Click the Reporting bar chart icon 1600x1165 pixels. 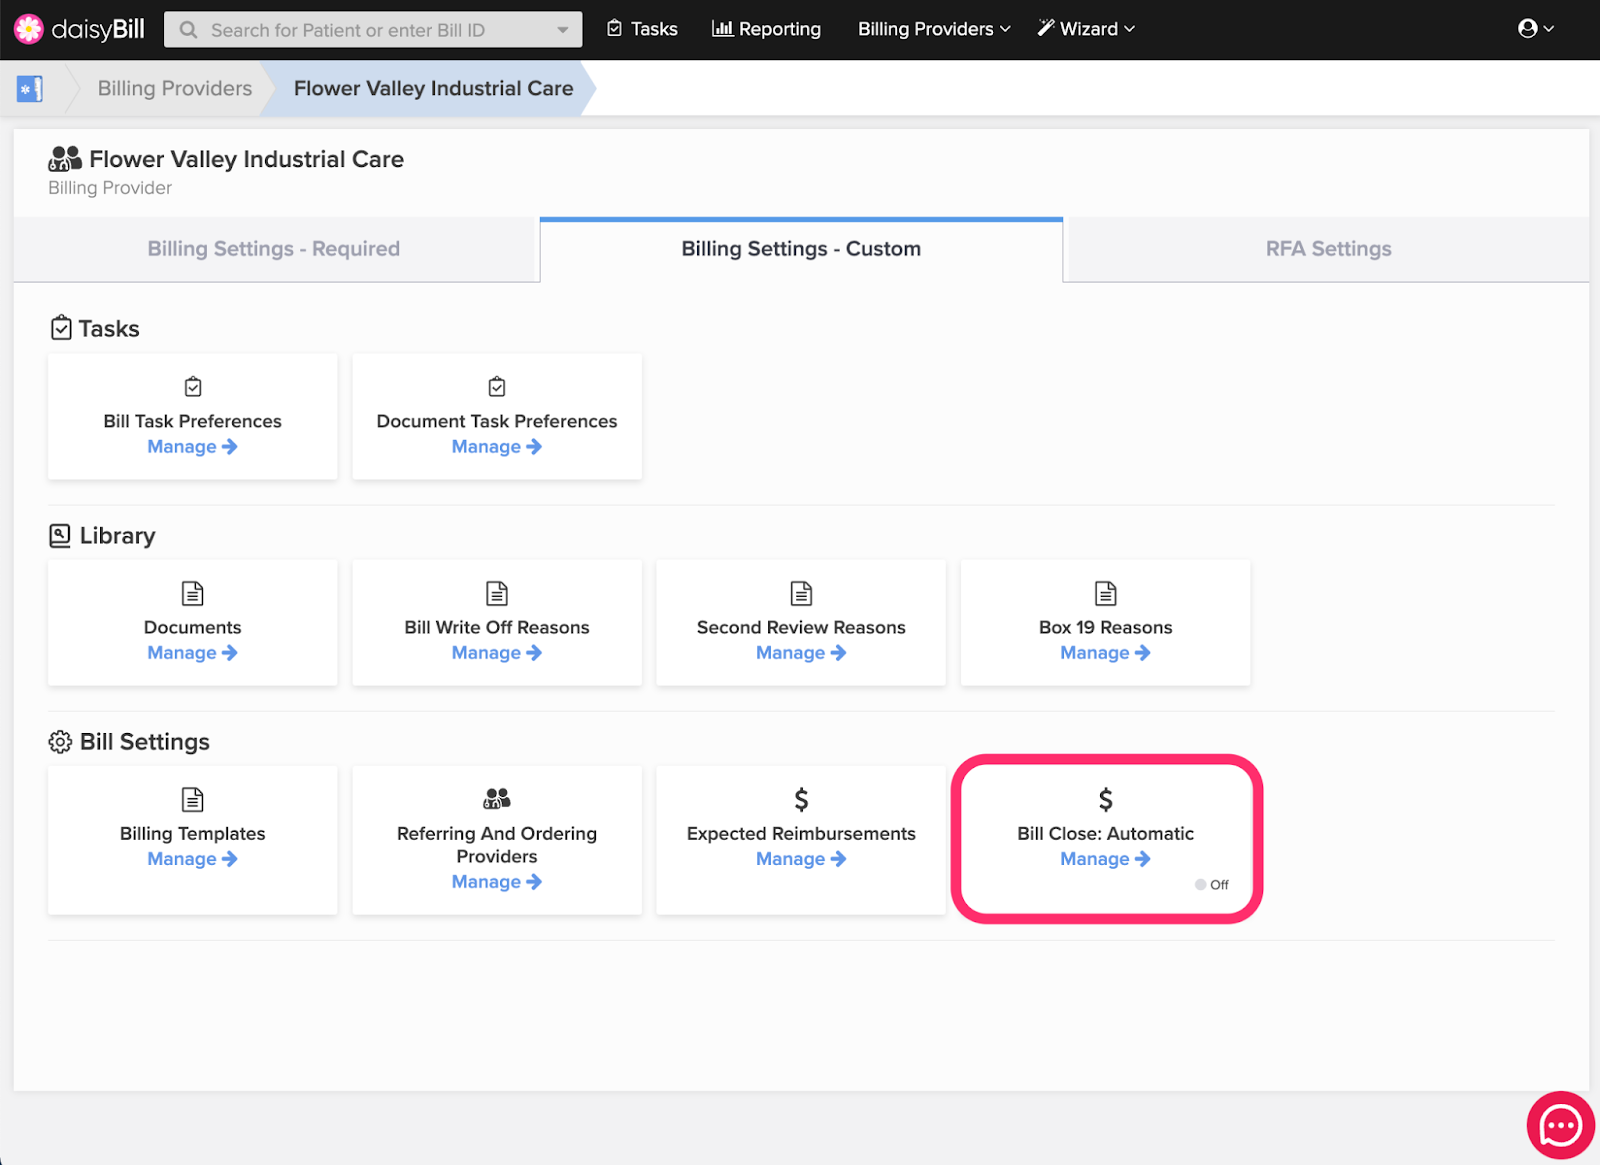[x=722, y=29]
